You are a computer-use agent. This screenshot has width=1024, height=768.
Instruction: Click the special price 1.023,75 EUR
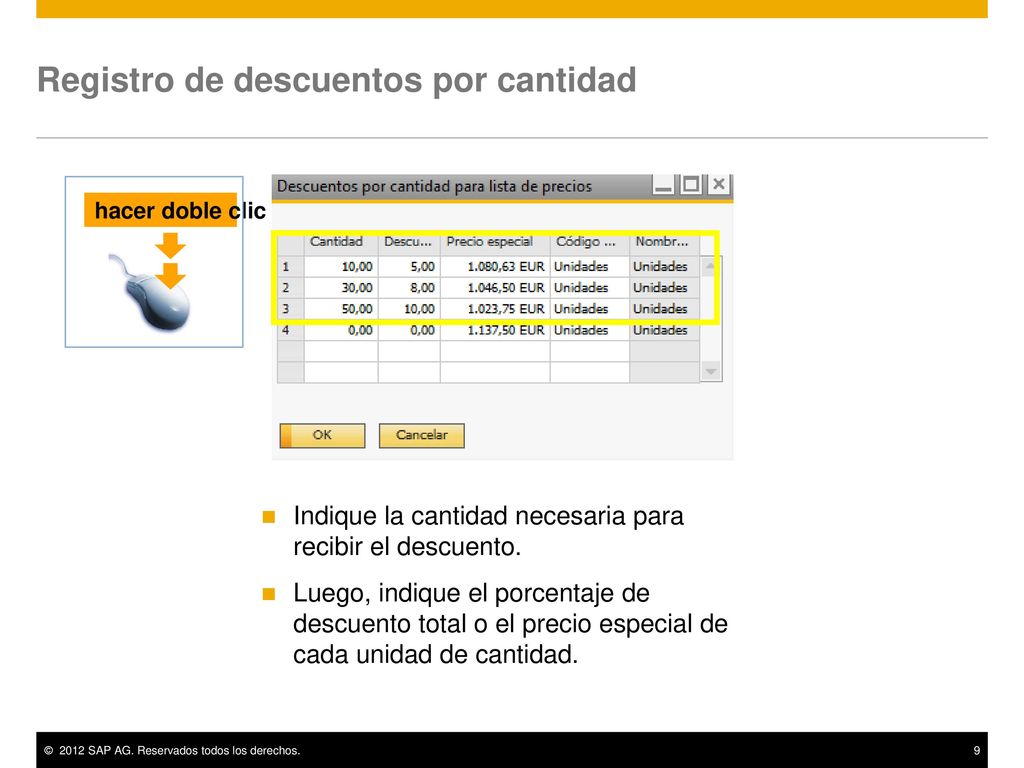[x=495, y=309]
